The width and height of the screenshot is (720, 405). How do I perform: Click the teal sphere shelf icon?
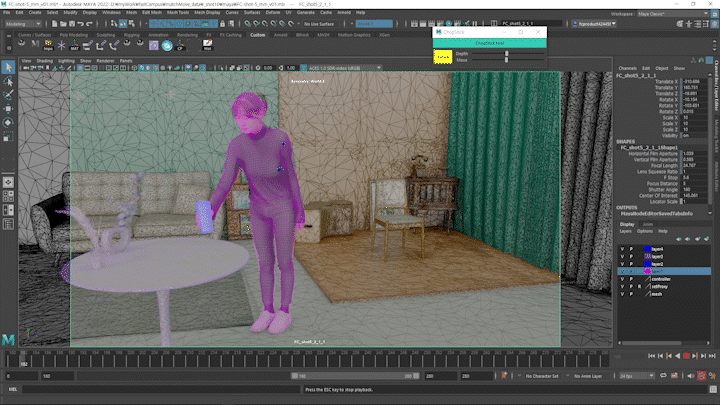(167, 45)
